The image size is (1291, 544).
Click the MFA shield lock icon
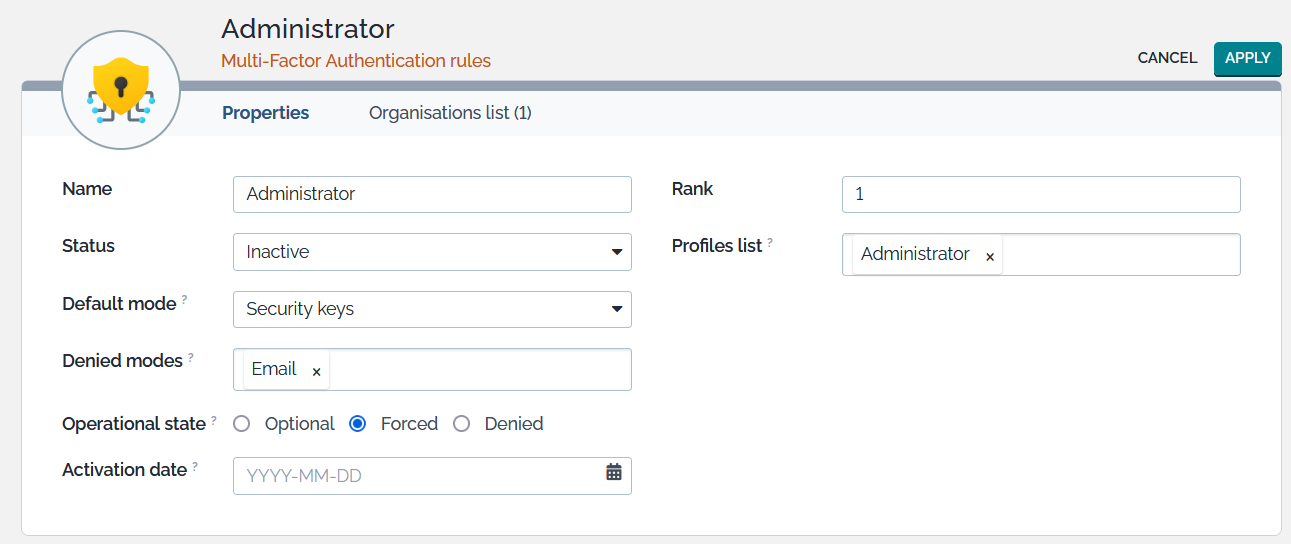pyautogui.click(x=120, y=91)
